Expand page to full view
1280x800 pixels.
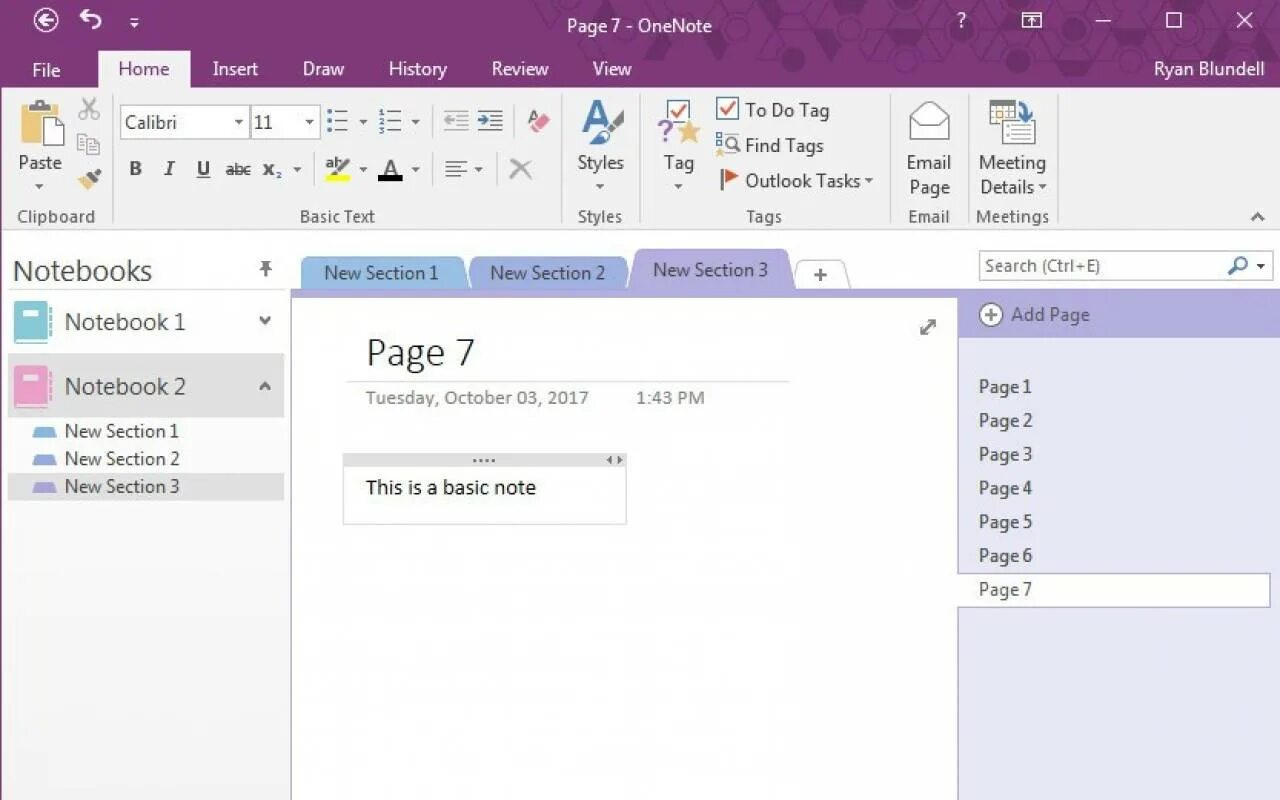pos(928,327)
